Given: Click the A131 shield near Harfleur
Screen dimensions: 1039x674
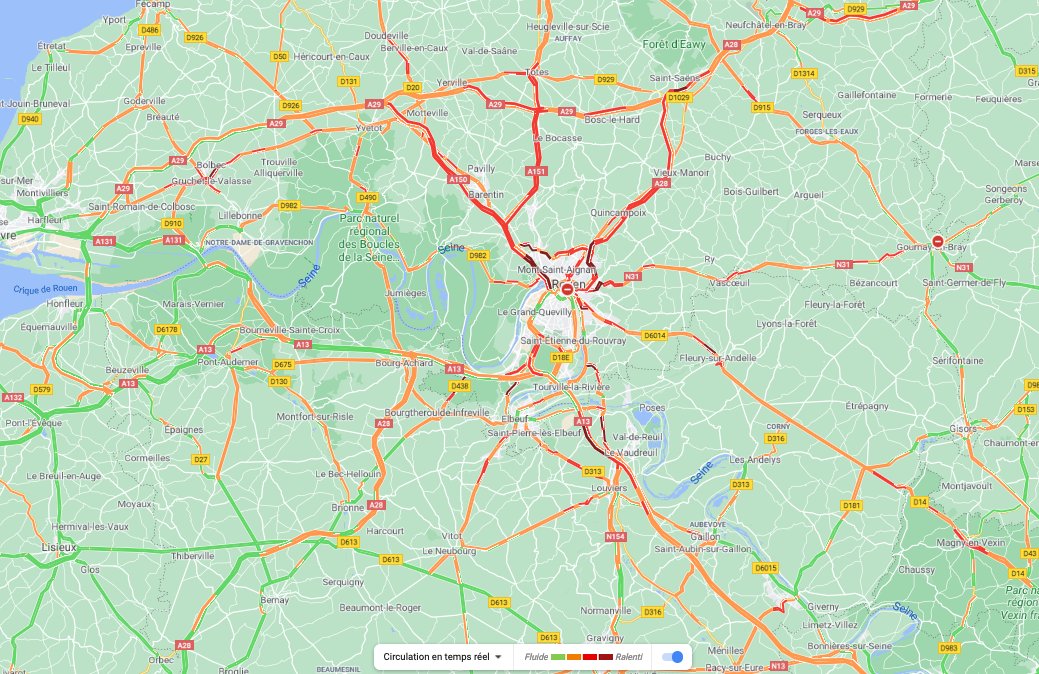Looking at the screenshot, I should pyautogui.click(x=104, y=241).
